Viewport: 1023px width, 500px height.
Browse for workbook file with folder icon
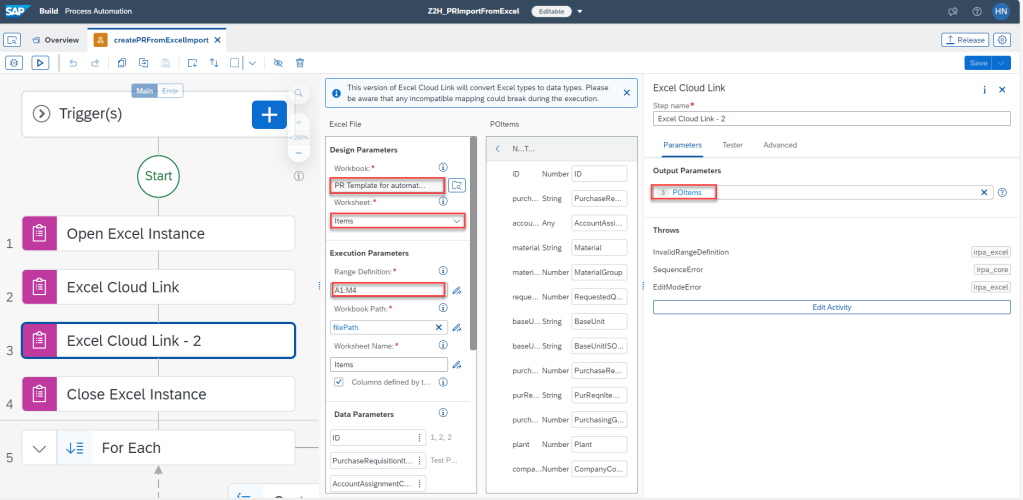tap(457, 185)
